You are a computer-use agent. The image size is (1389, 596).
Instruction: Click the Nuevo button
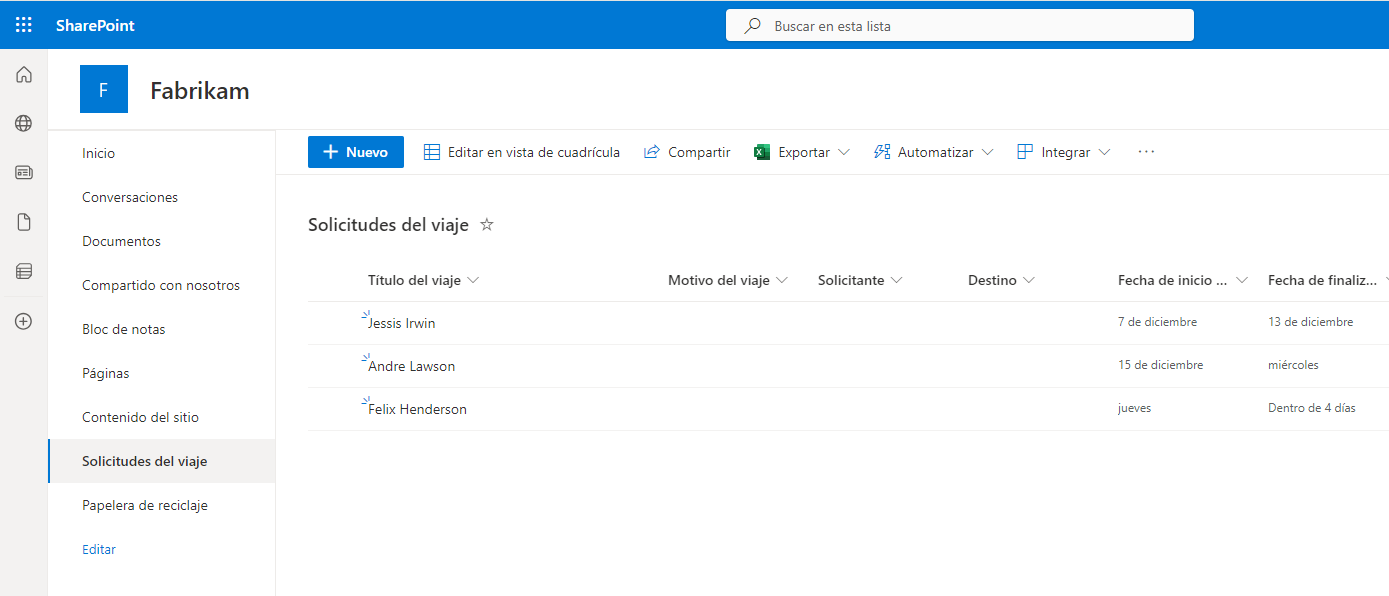355,151
